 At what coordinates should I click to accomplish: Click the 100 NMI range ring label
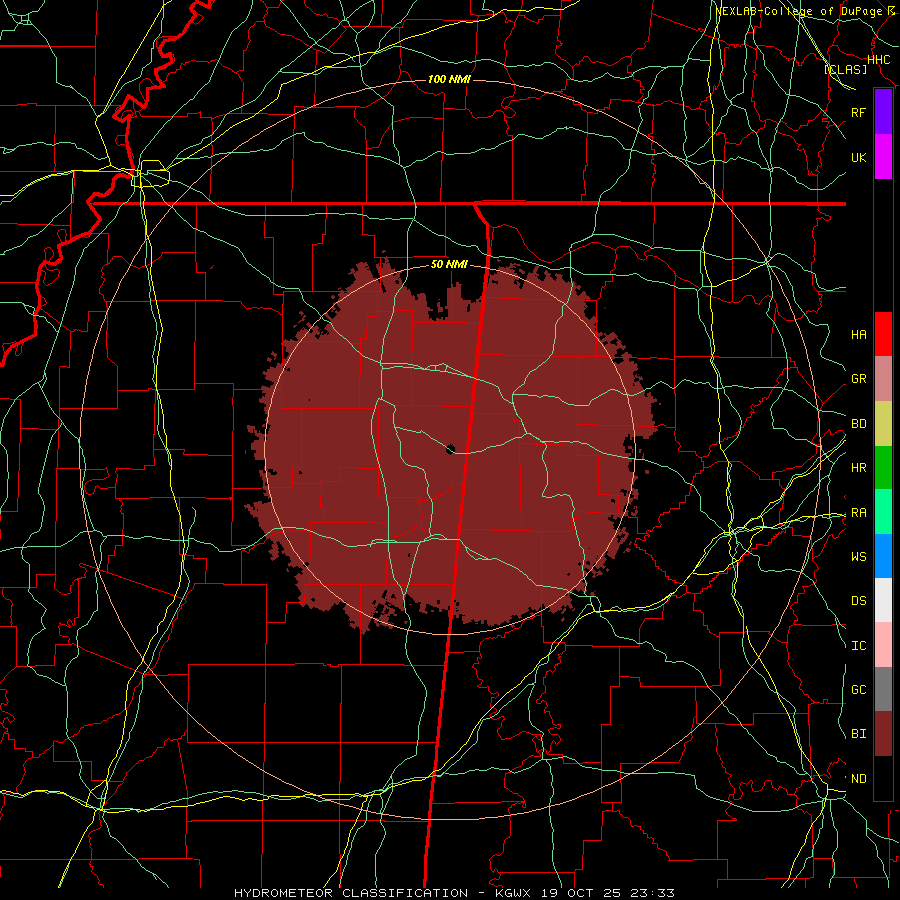449,79
